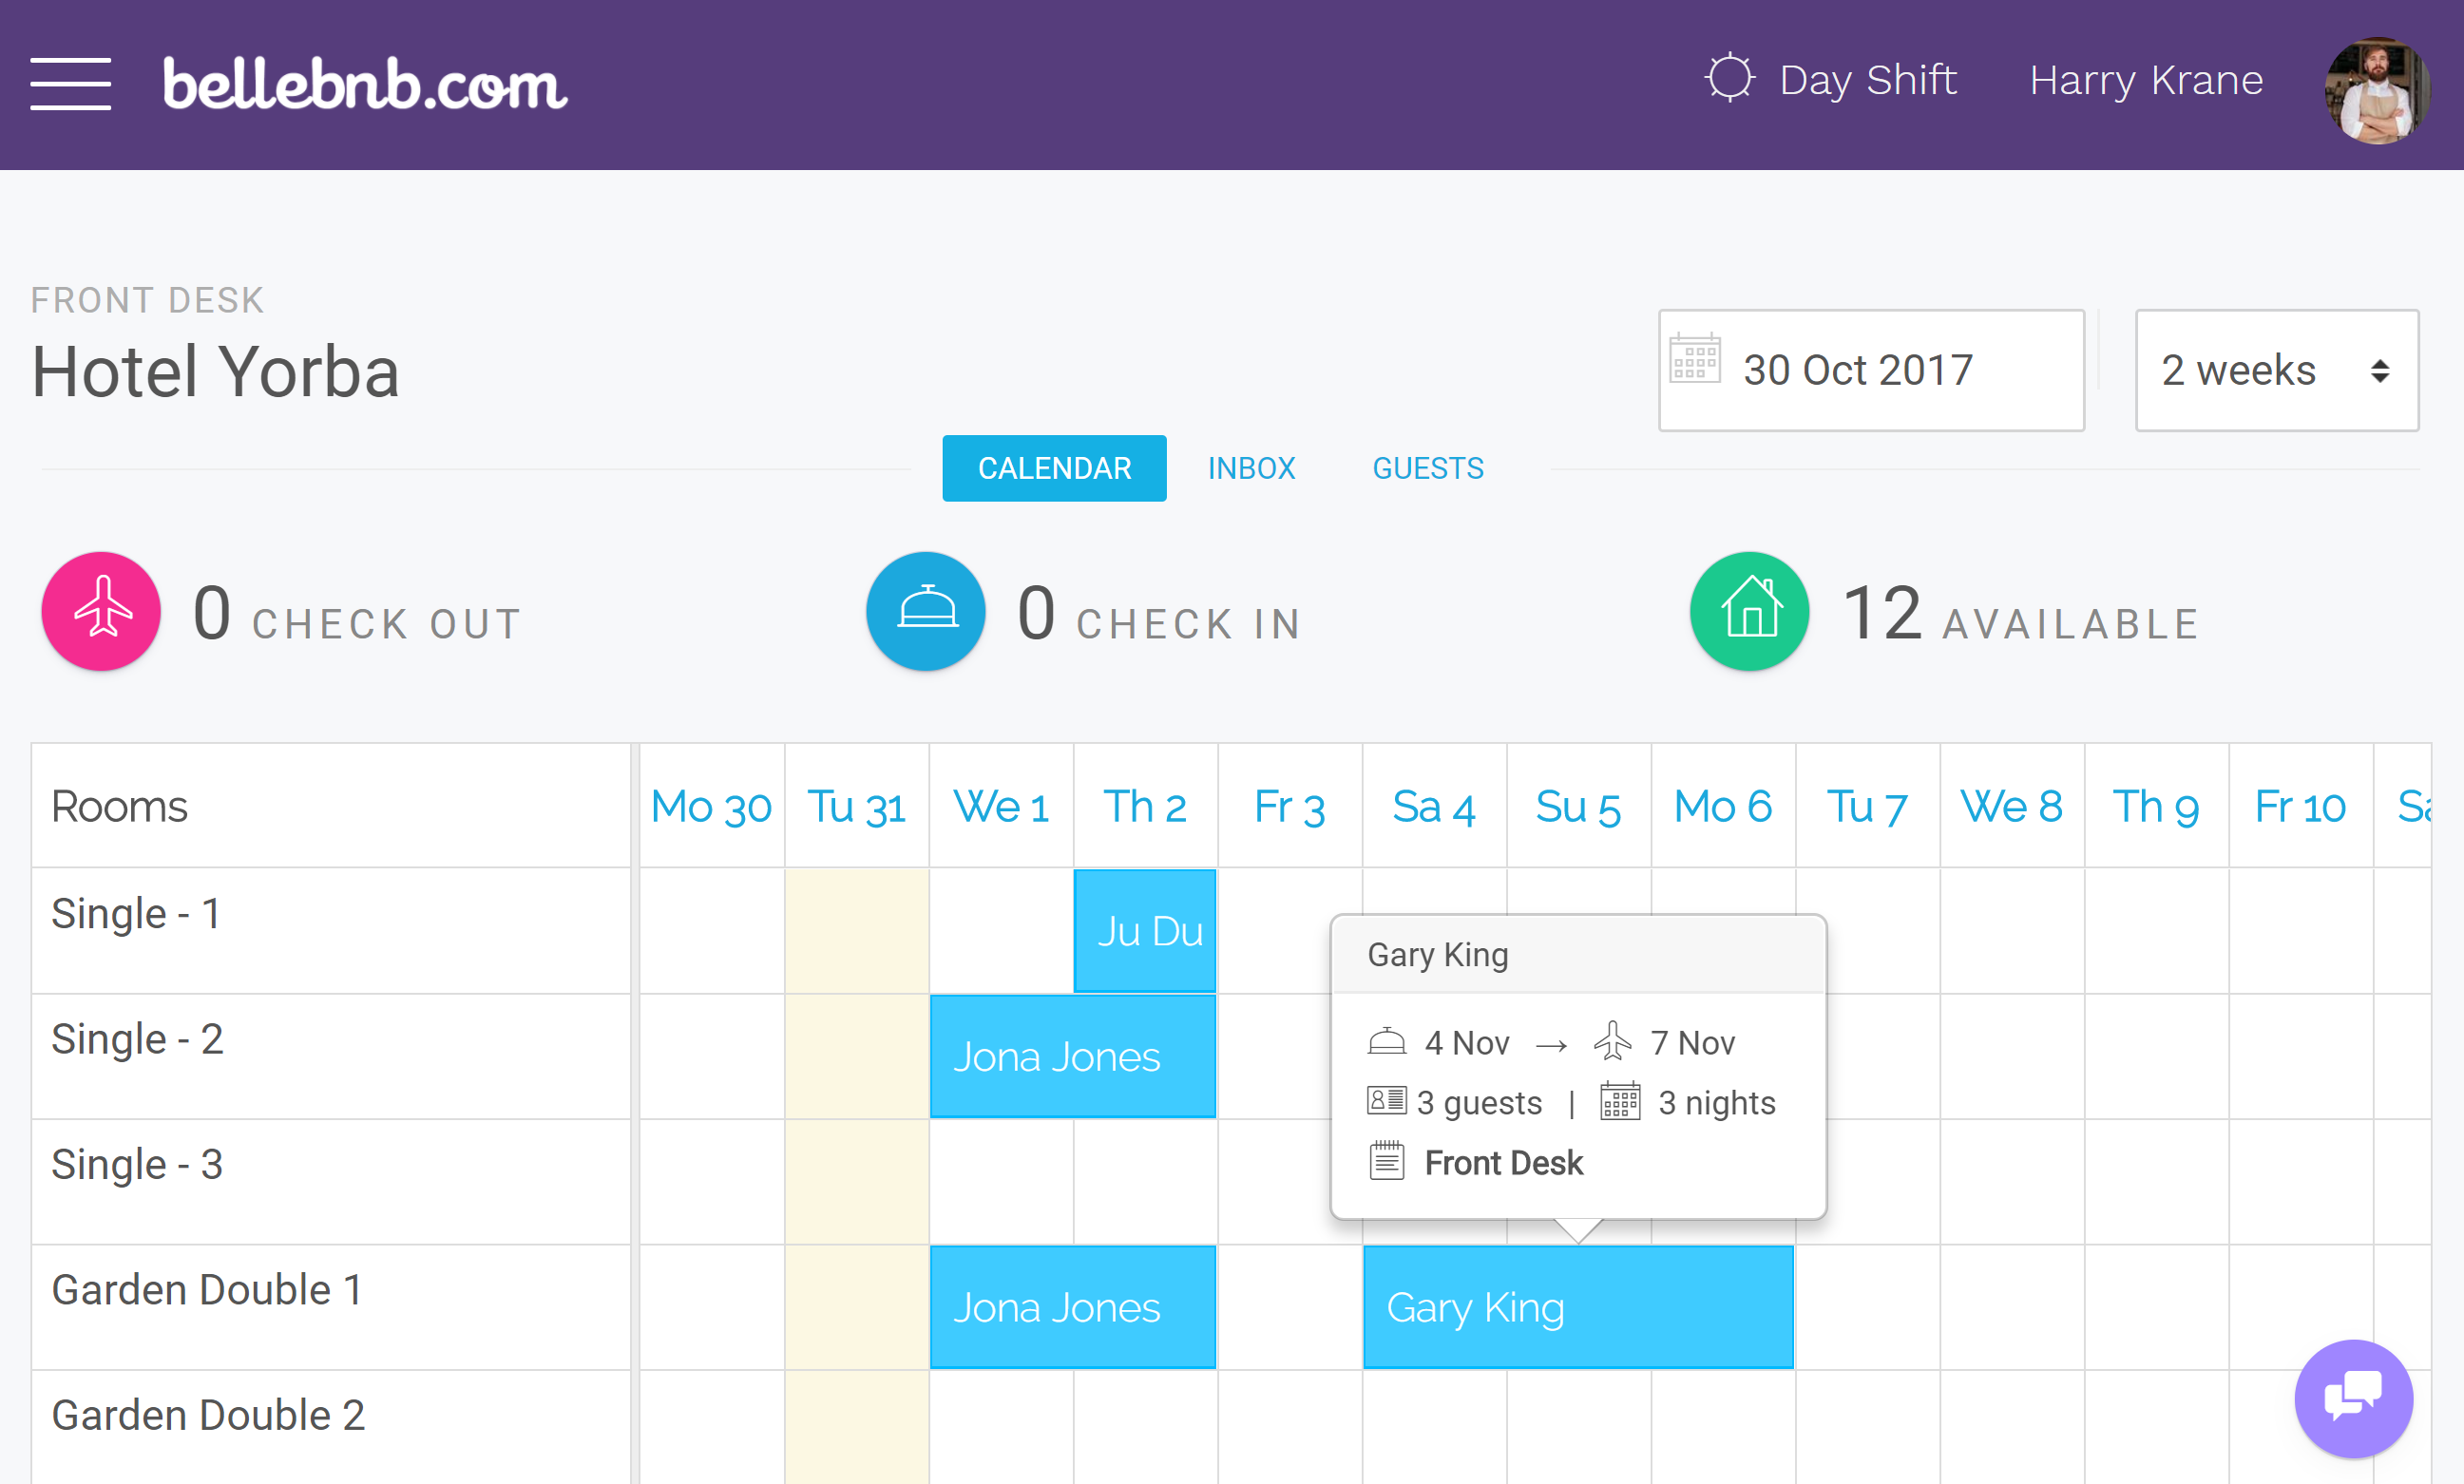Screen dimensions: 2464x1484
Task: Click the 30 Oct 2017 date field
Action: (x=1871, y=370)
